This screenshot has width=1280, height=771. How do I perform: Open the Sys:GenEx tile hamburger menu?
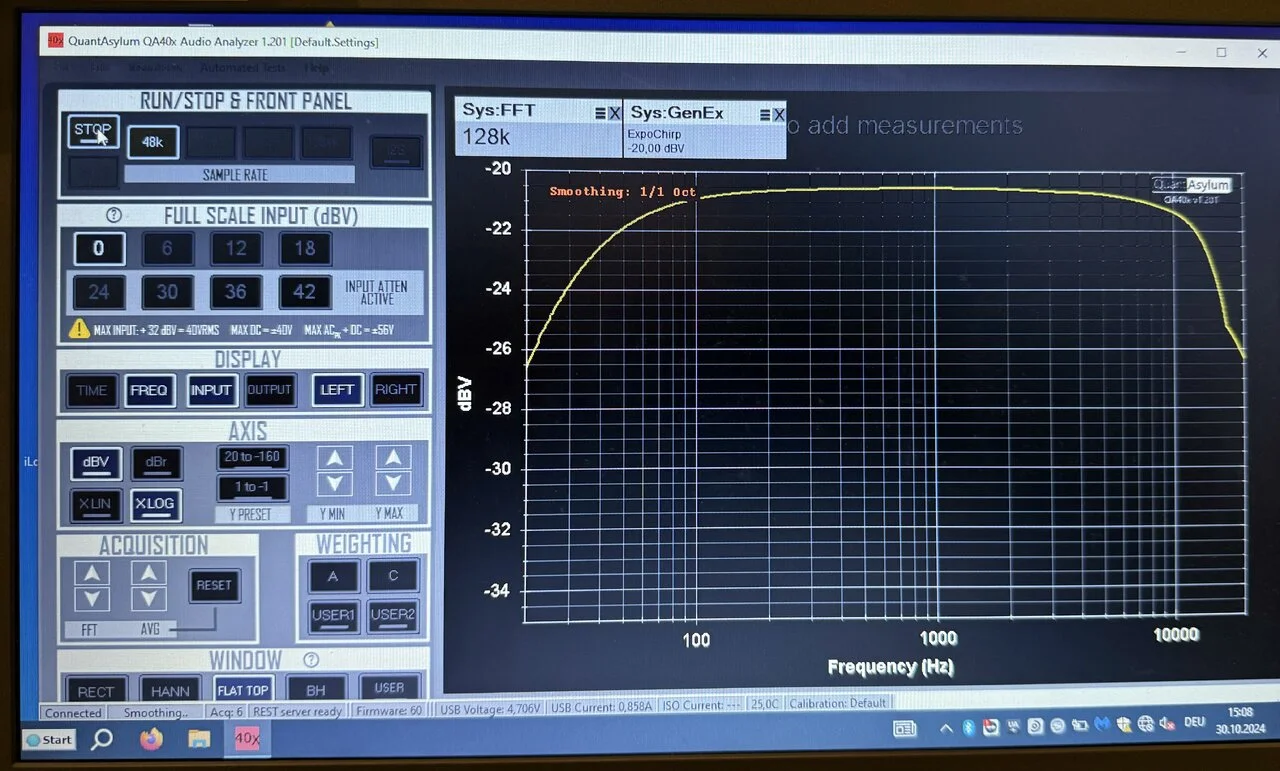click(x=765, y=114)
